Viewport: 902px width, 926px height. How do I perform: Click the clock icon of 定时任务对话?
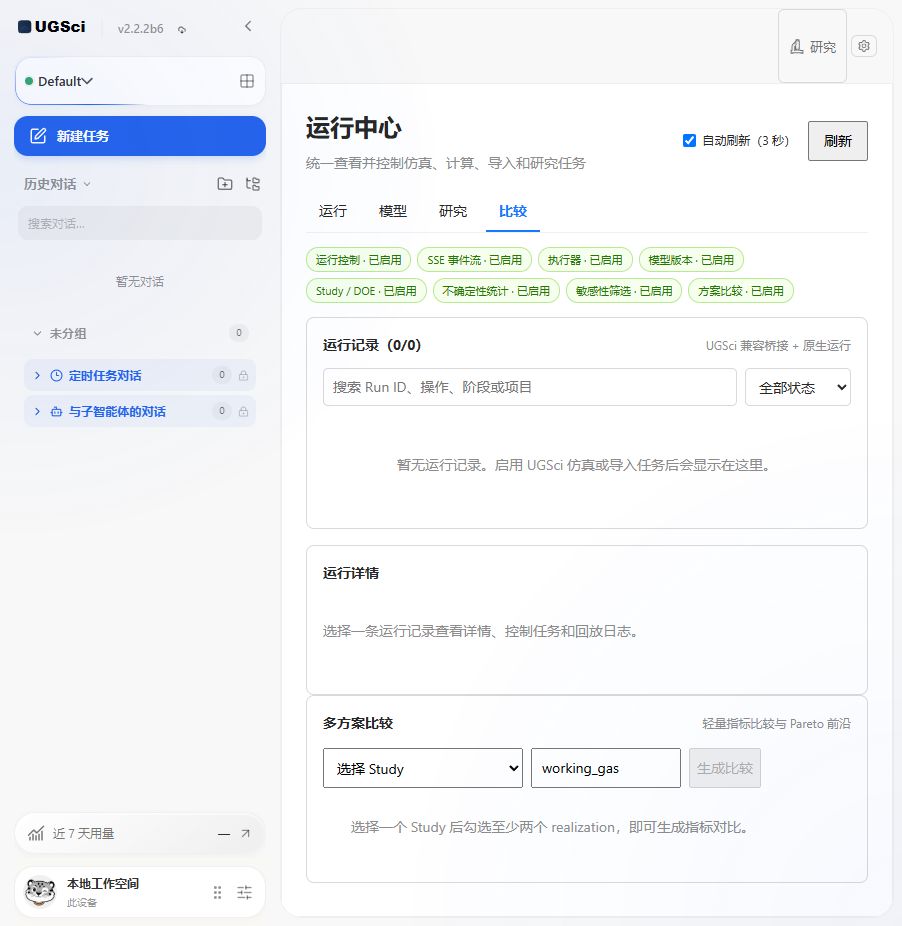tap(56, 376)
